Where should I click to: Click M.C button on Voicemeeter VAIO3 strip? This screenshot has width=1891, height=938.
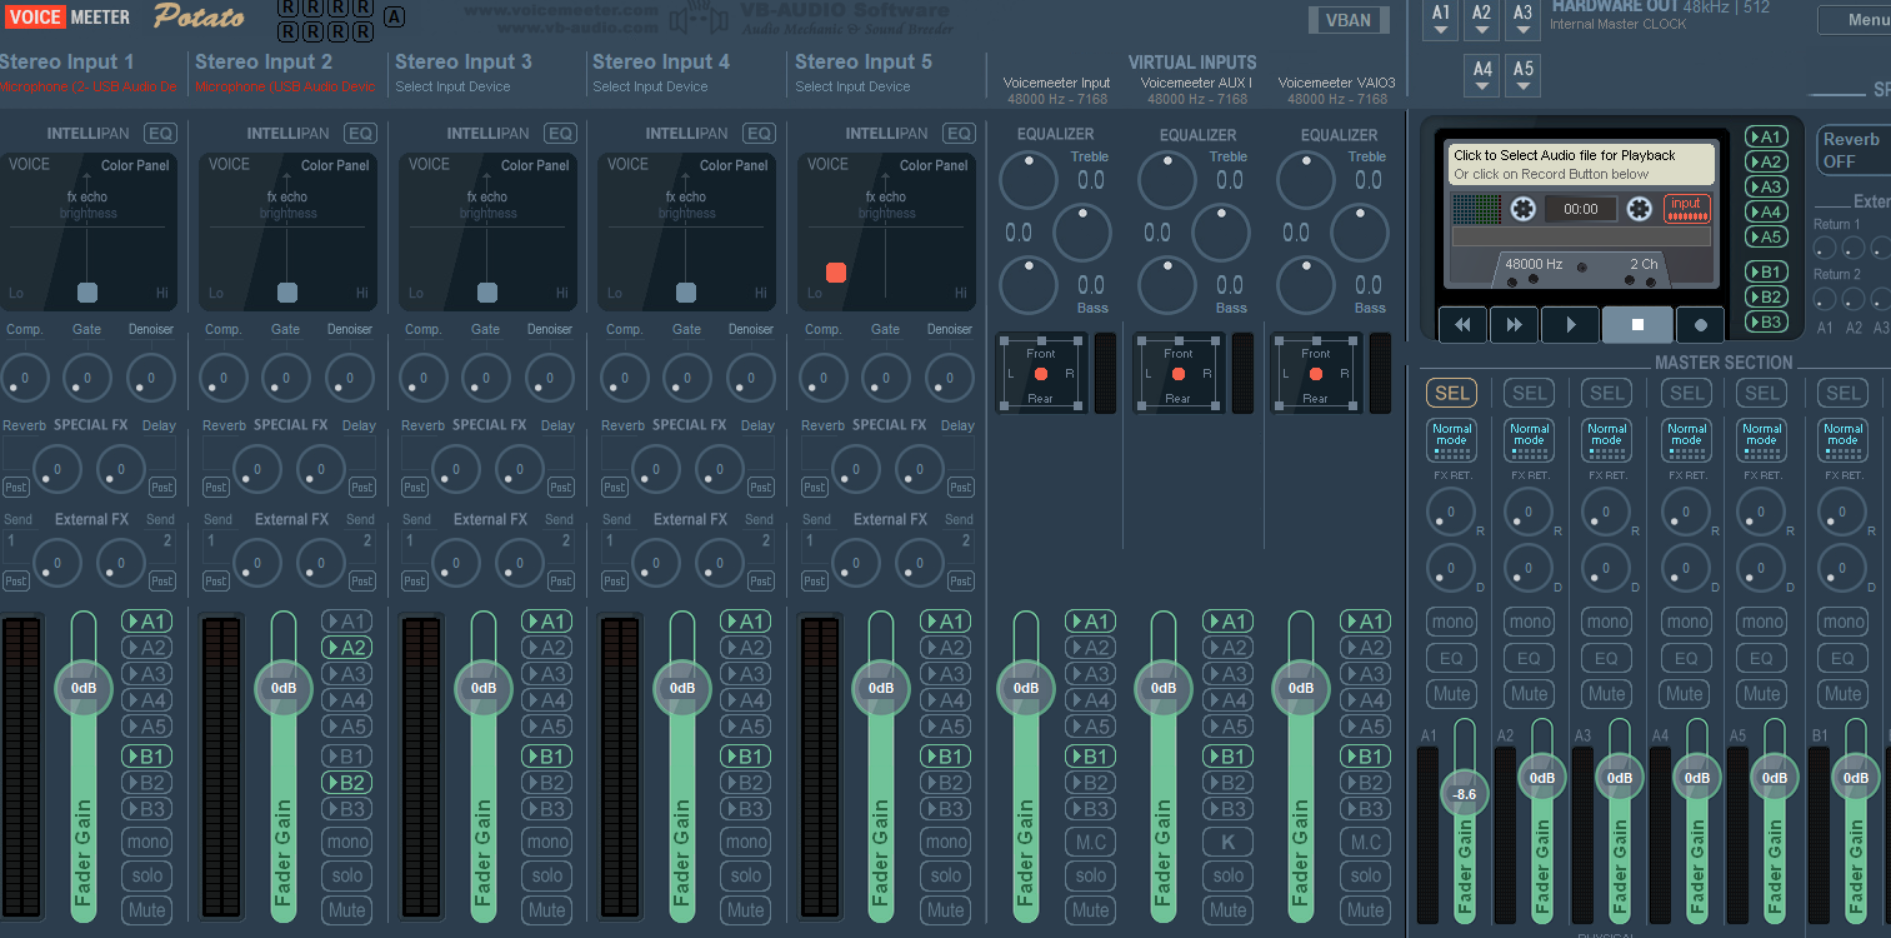coord(1366,842)
